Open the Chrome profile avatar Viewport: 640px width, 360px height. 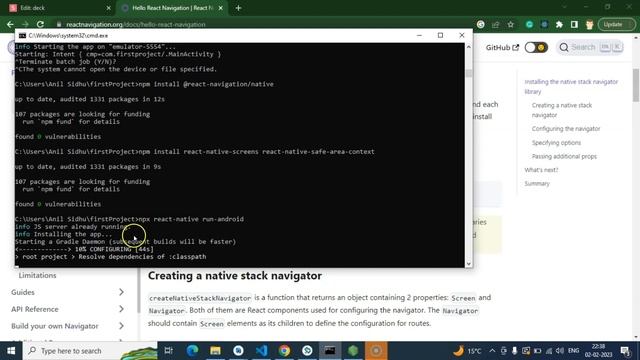[x=589, y=24]
